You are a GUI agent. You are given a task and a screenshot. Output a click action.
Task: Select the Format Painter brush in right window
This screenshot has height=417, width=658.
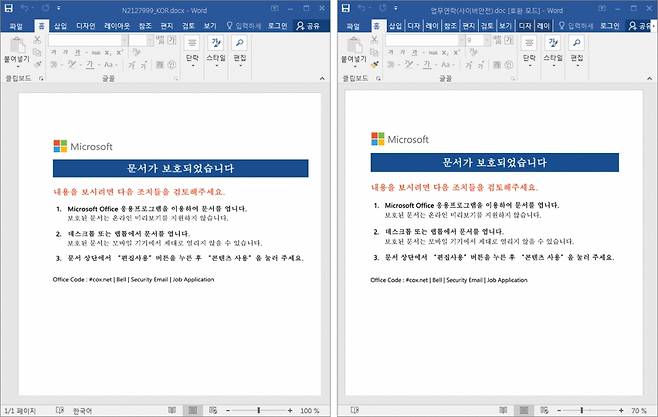[375, 64]
